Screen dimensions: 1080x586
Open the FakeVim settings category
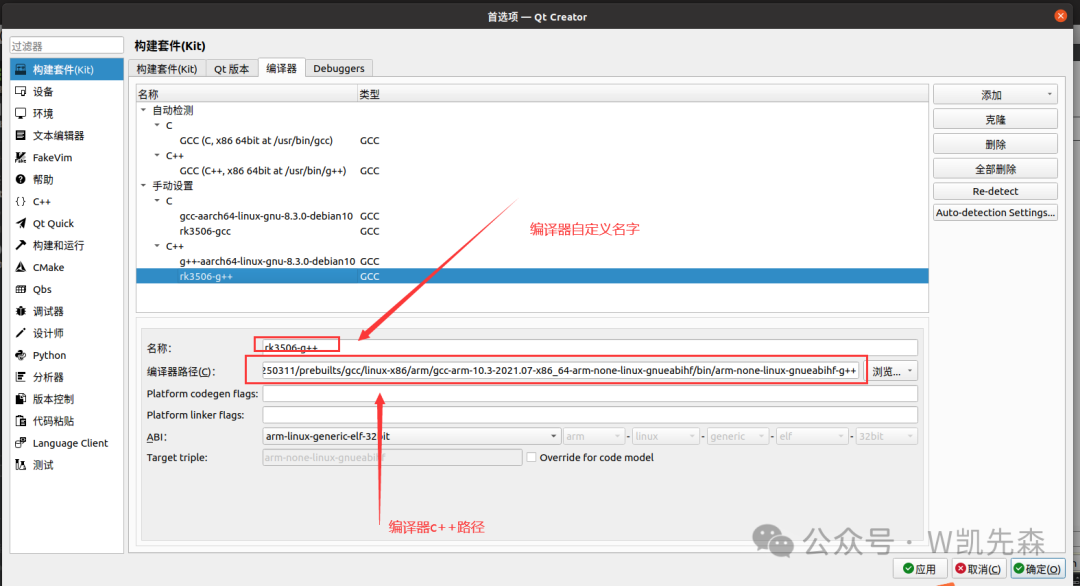pyautogui.click(x=52, y=158)
